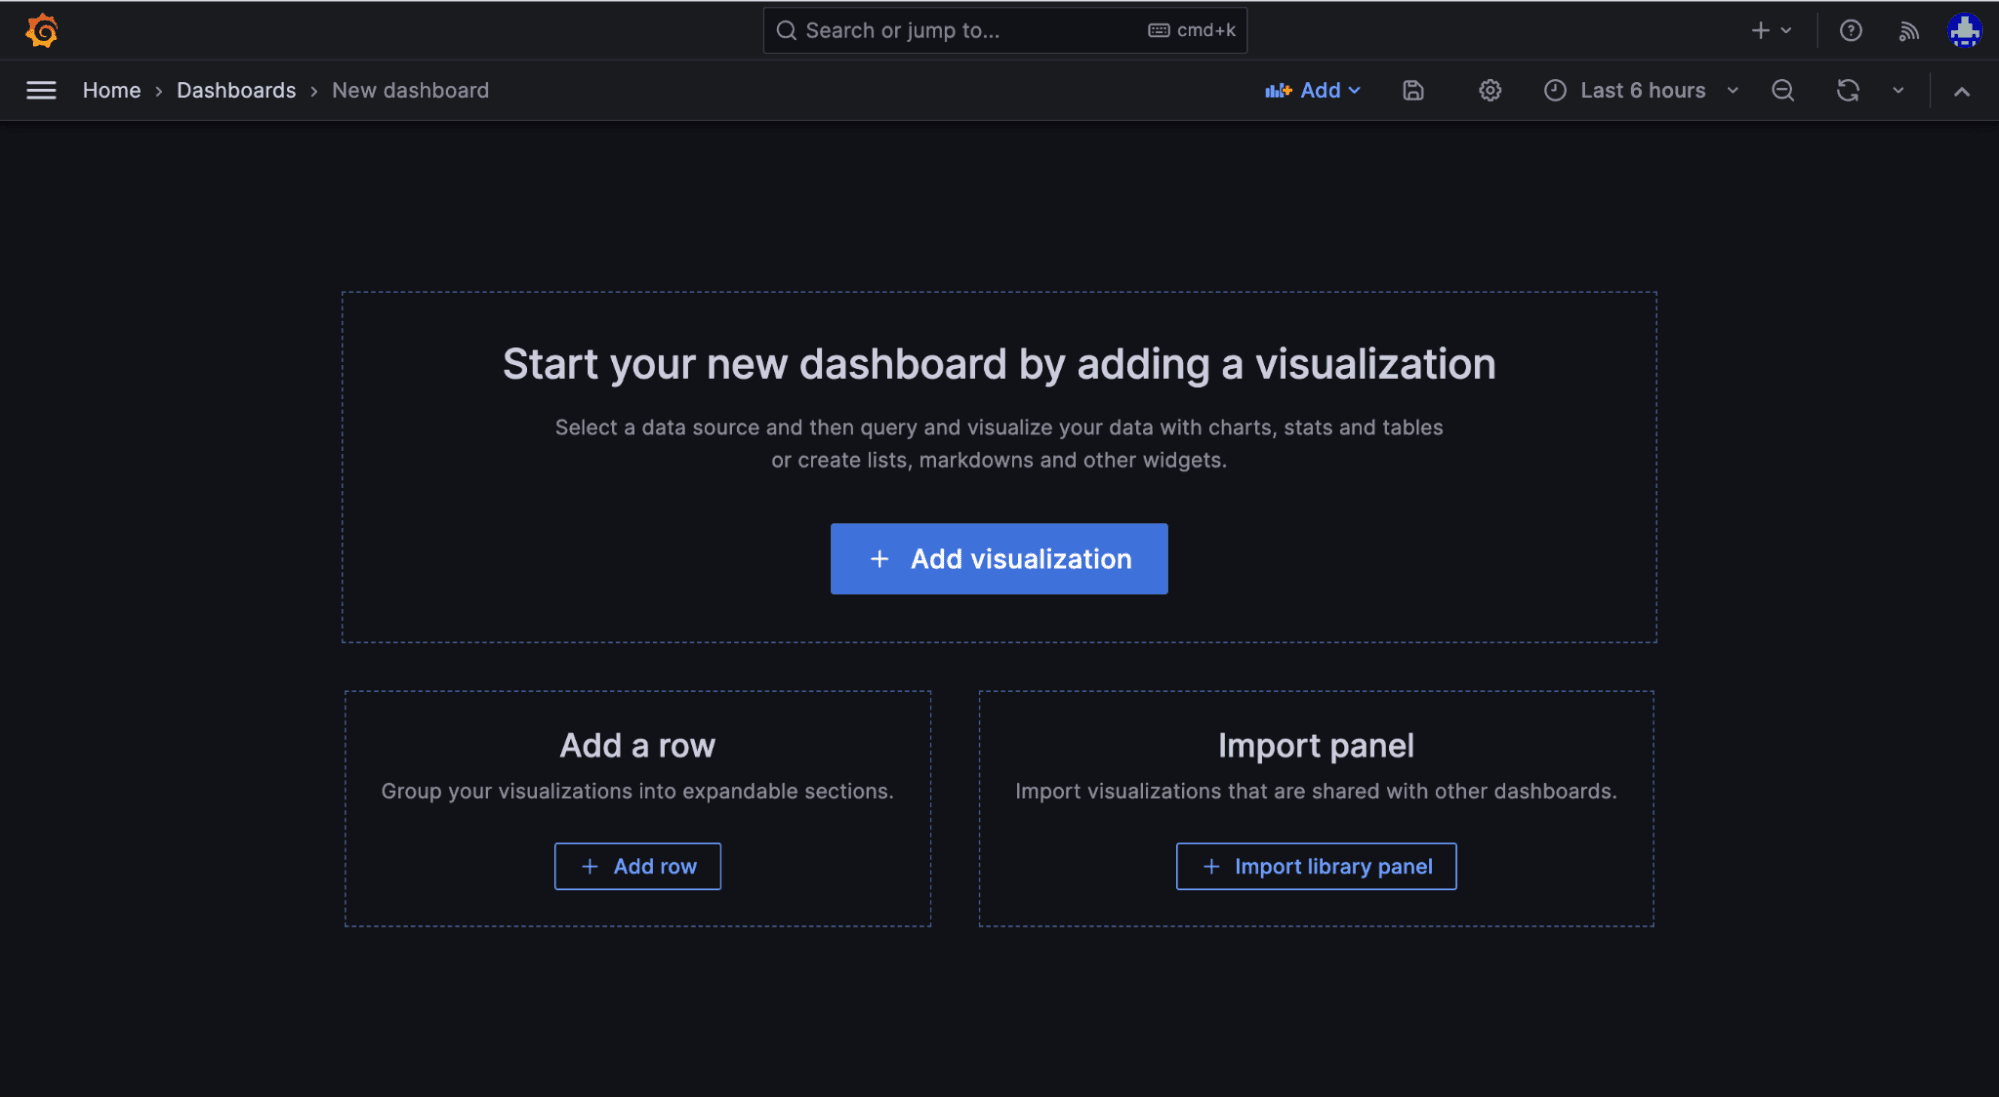Navigate to Dashboards breadcrumb
This screenshot has height=1098, width=1999.
coord(236,90)
